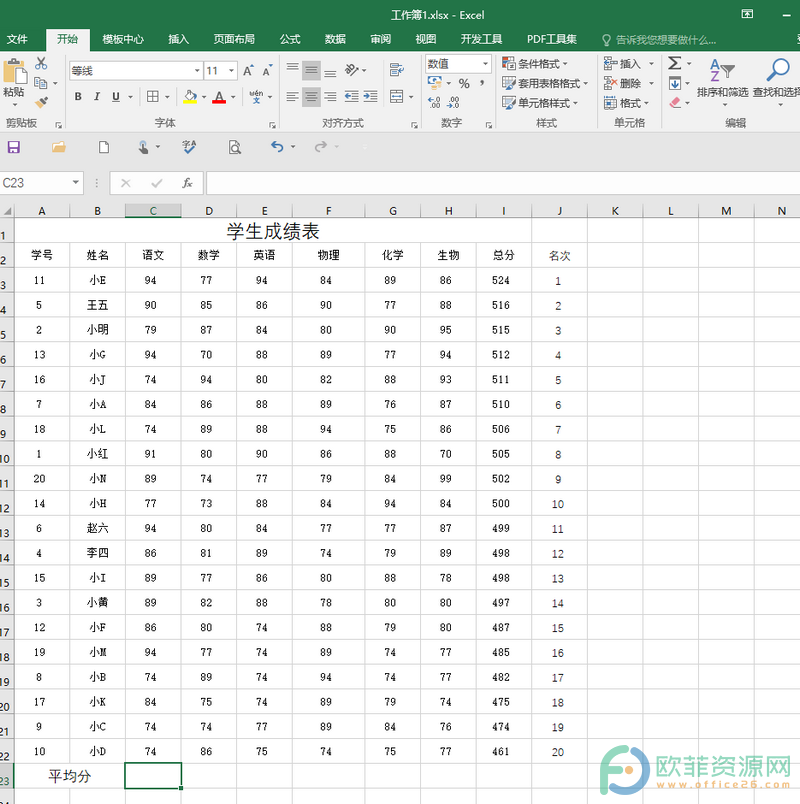Switch to the 页面布局 Page Layout tab
Viewport: 800px width, 804px height.
(x=234, y=39)
